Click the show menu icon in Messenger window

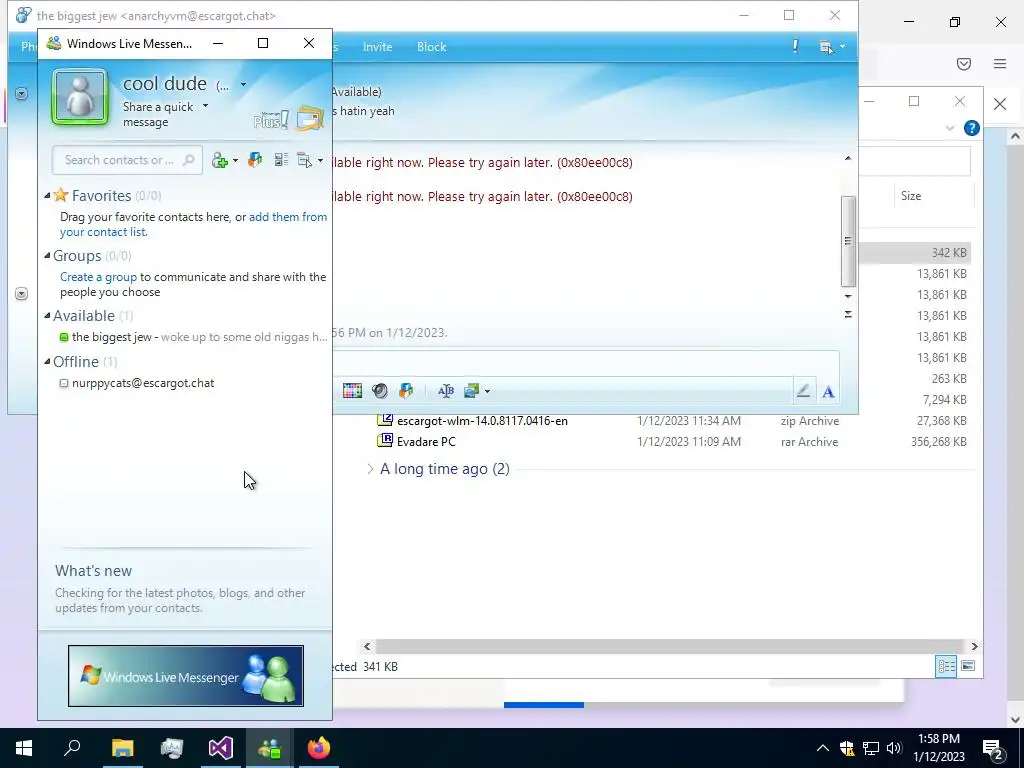point(304,160)
